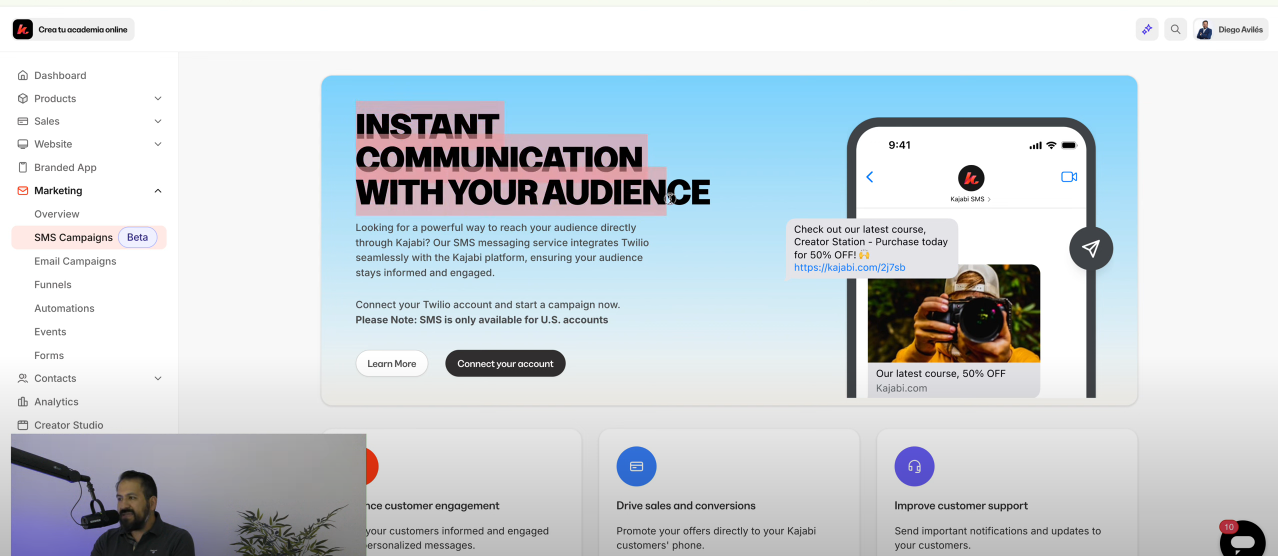Click the Sales card icon
This screenshot has width=1278, height=556.
(x=23, y=121)
